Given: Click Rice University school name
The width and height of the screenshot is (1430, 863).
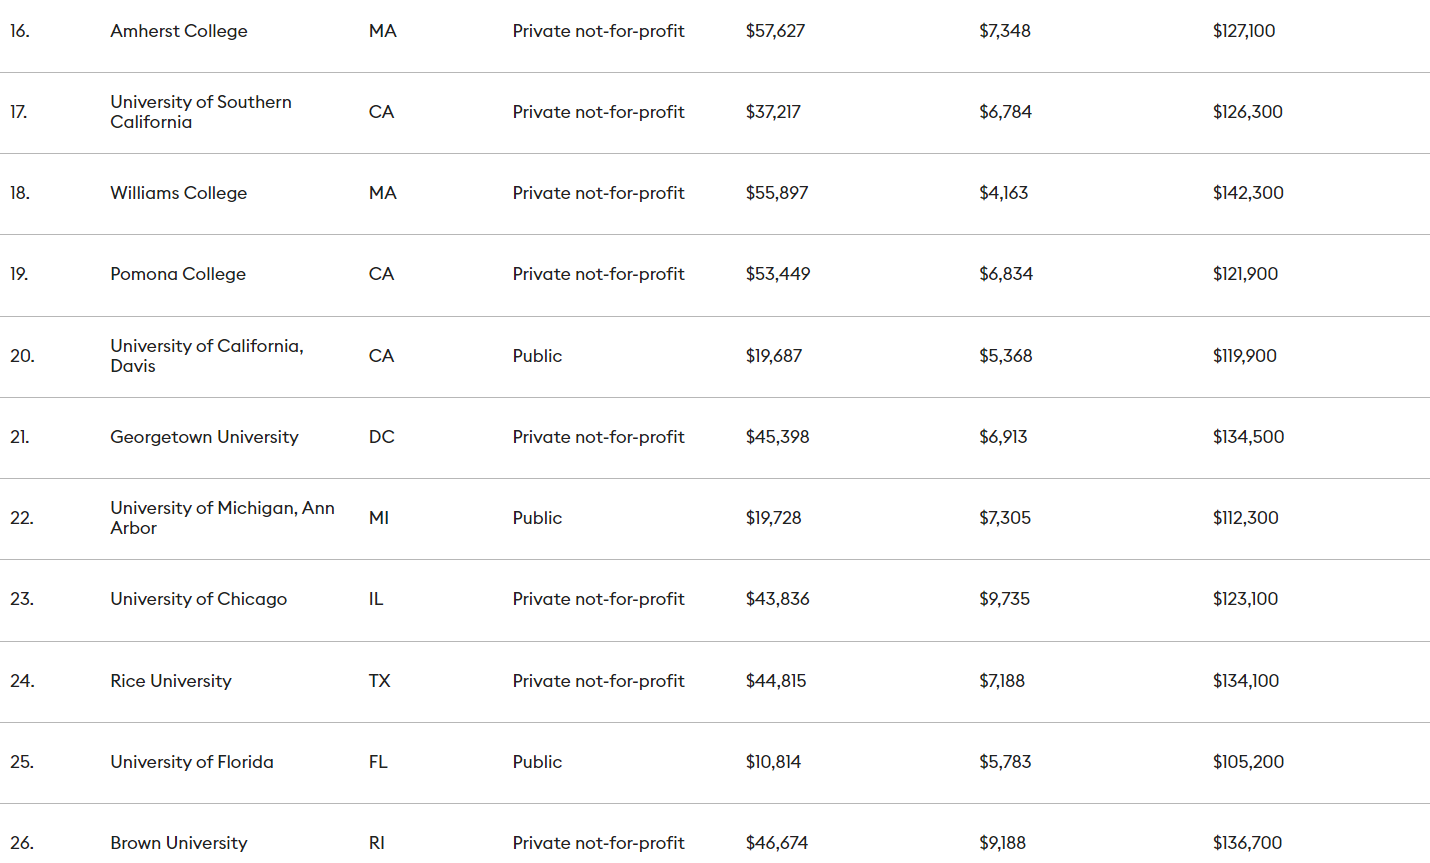Looking at the screenshot, I should click(170, 681).
